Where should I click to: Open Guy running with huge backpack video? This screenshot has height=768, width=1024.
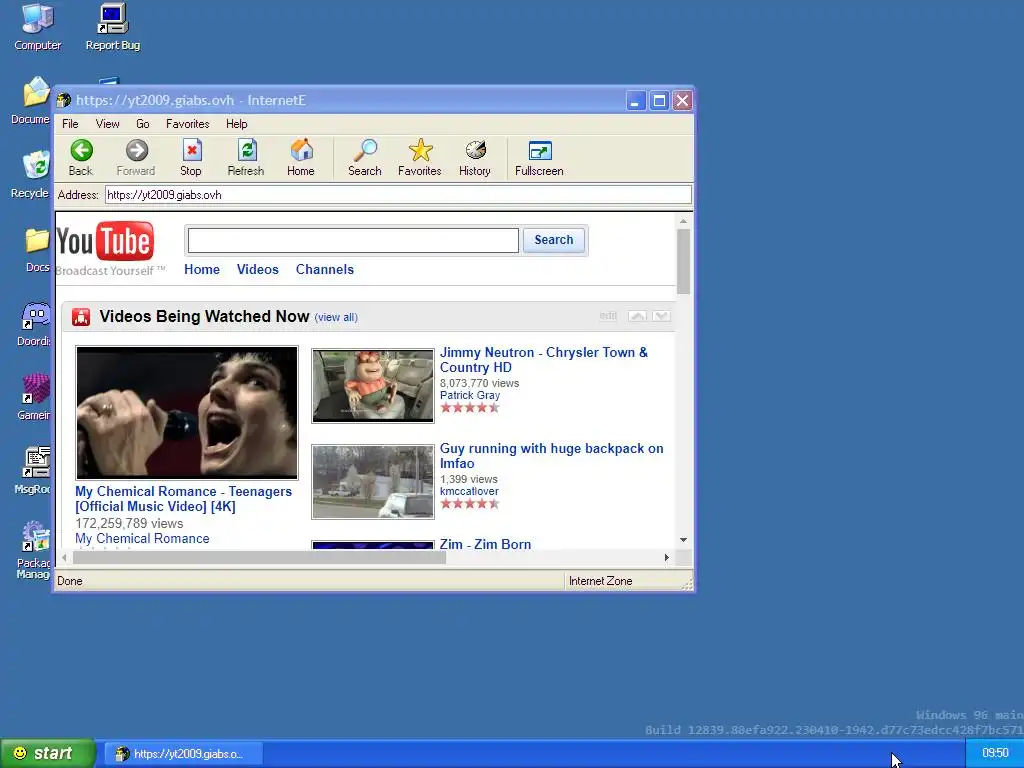551,456
